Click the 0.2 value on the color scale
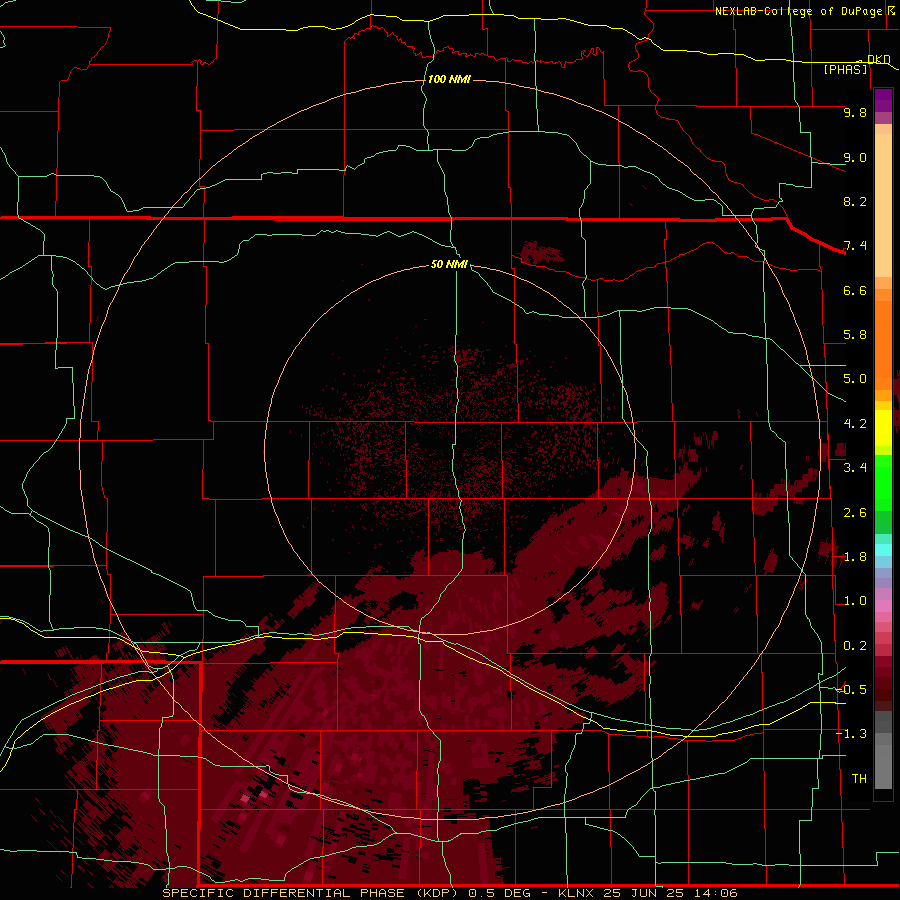Viewport: 900px width, 900px height. [x=855, y=646]
